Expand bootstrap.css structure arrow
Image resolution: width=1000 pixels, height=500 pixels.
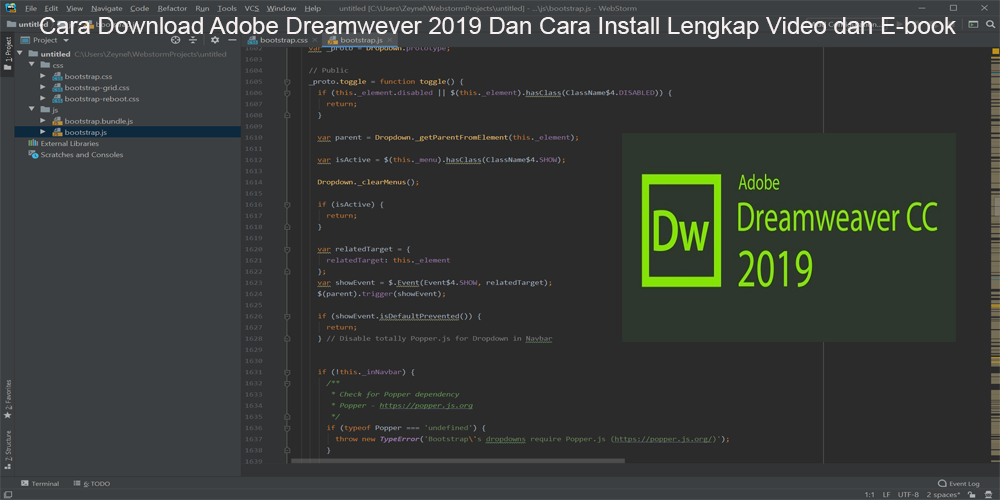(x=43, y=77)
